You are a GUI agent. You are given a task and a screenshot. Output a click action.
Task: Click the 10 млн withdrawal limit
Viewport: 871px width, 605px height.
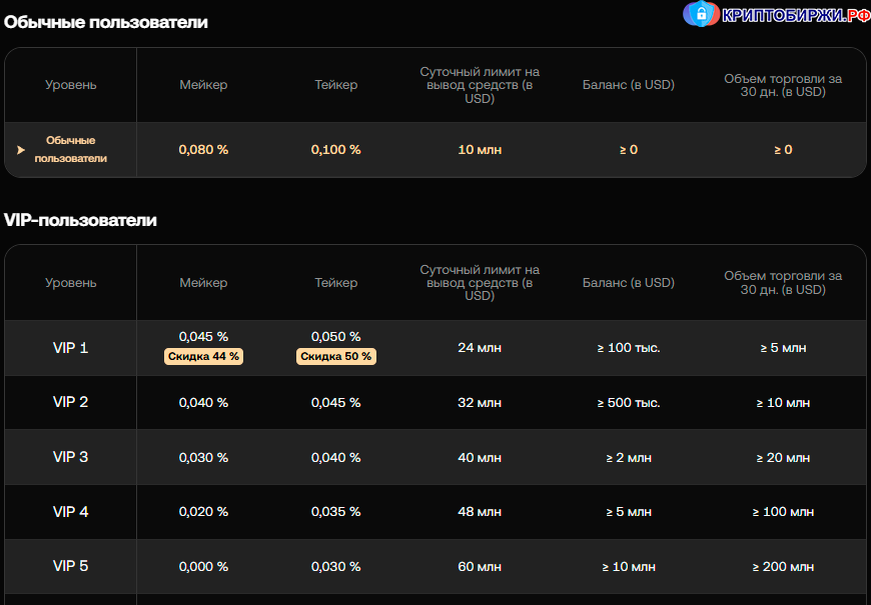pyautogui.click(x=479, y=150)
